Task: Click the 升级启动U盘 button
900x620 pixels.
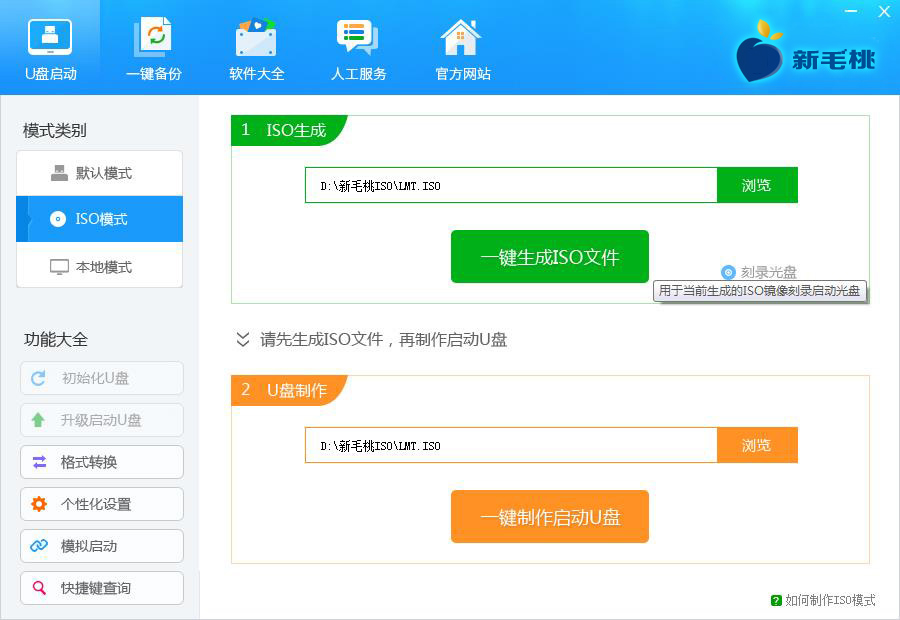Action: (102, 420)
